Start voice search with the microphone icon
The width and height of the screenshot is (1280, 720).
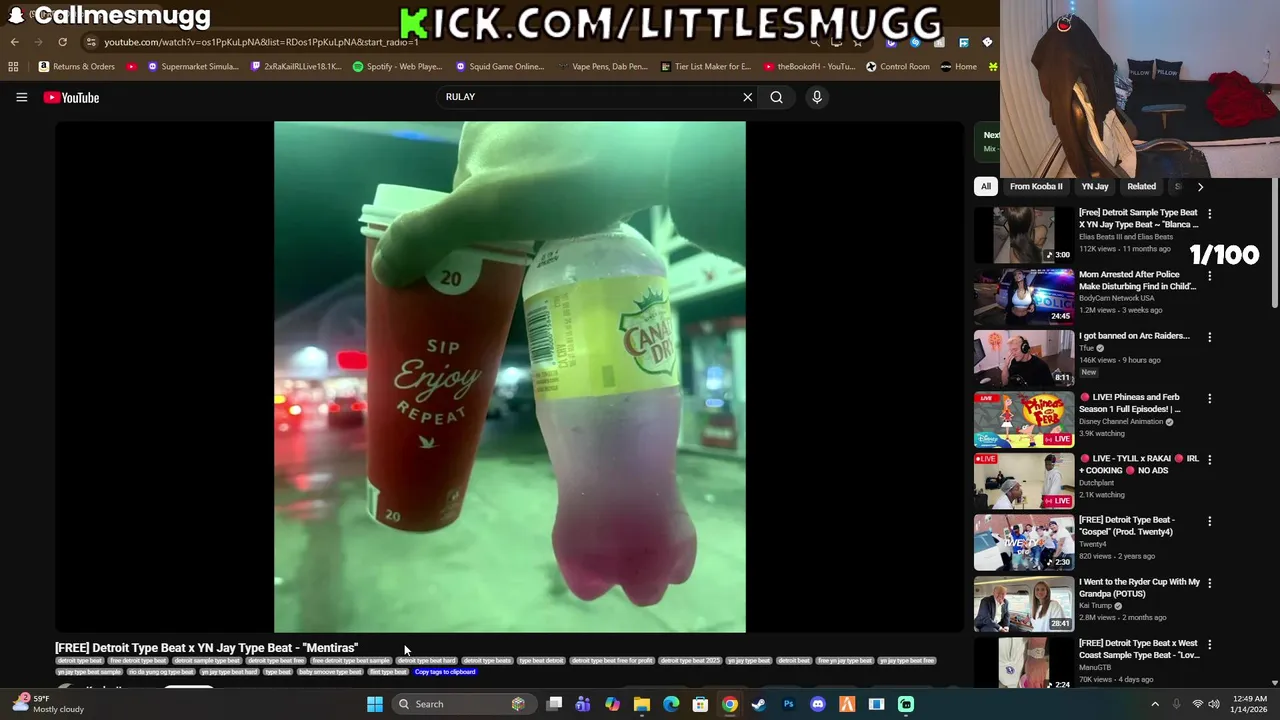[817, 97]
